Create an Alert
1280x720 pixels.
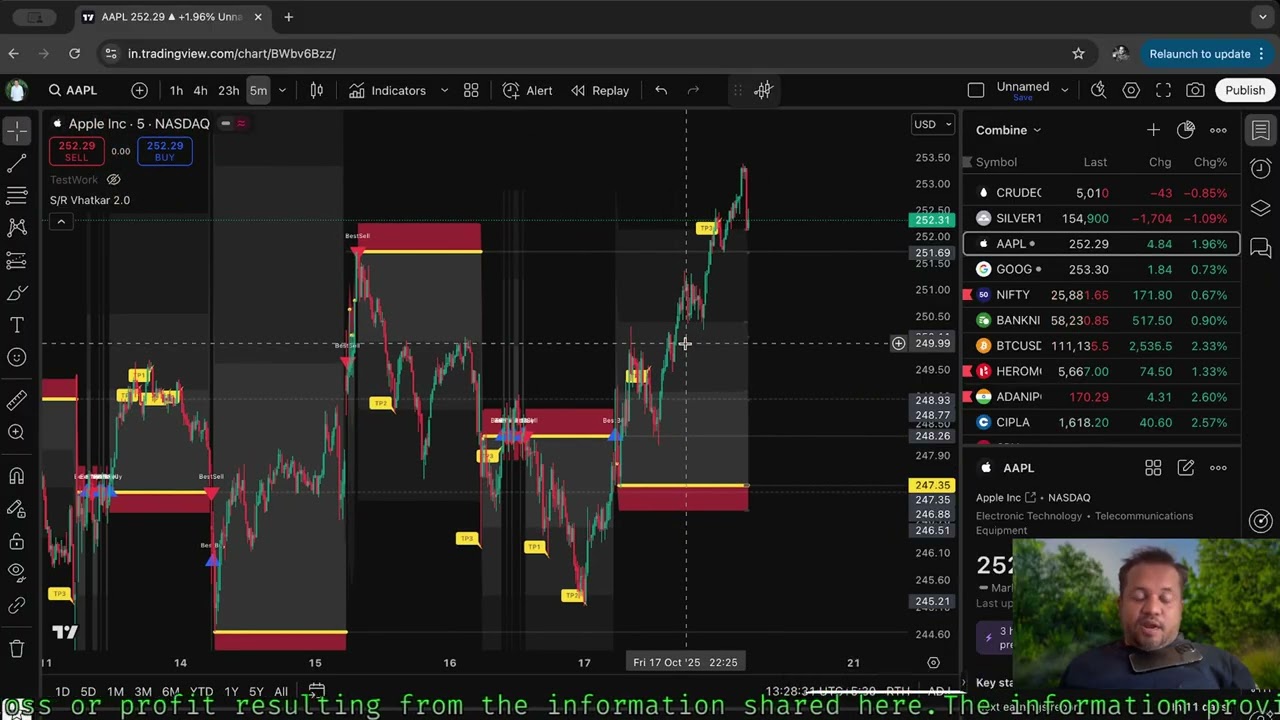(x=527, y=90)
